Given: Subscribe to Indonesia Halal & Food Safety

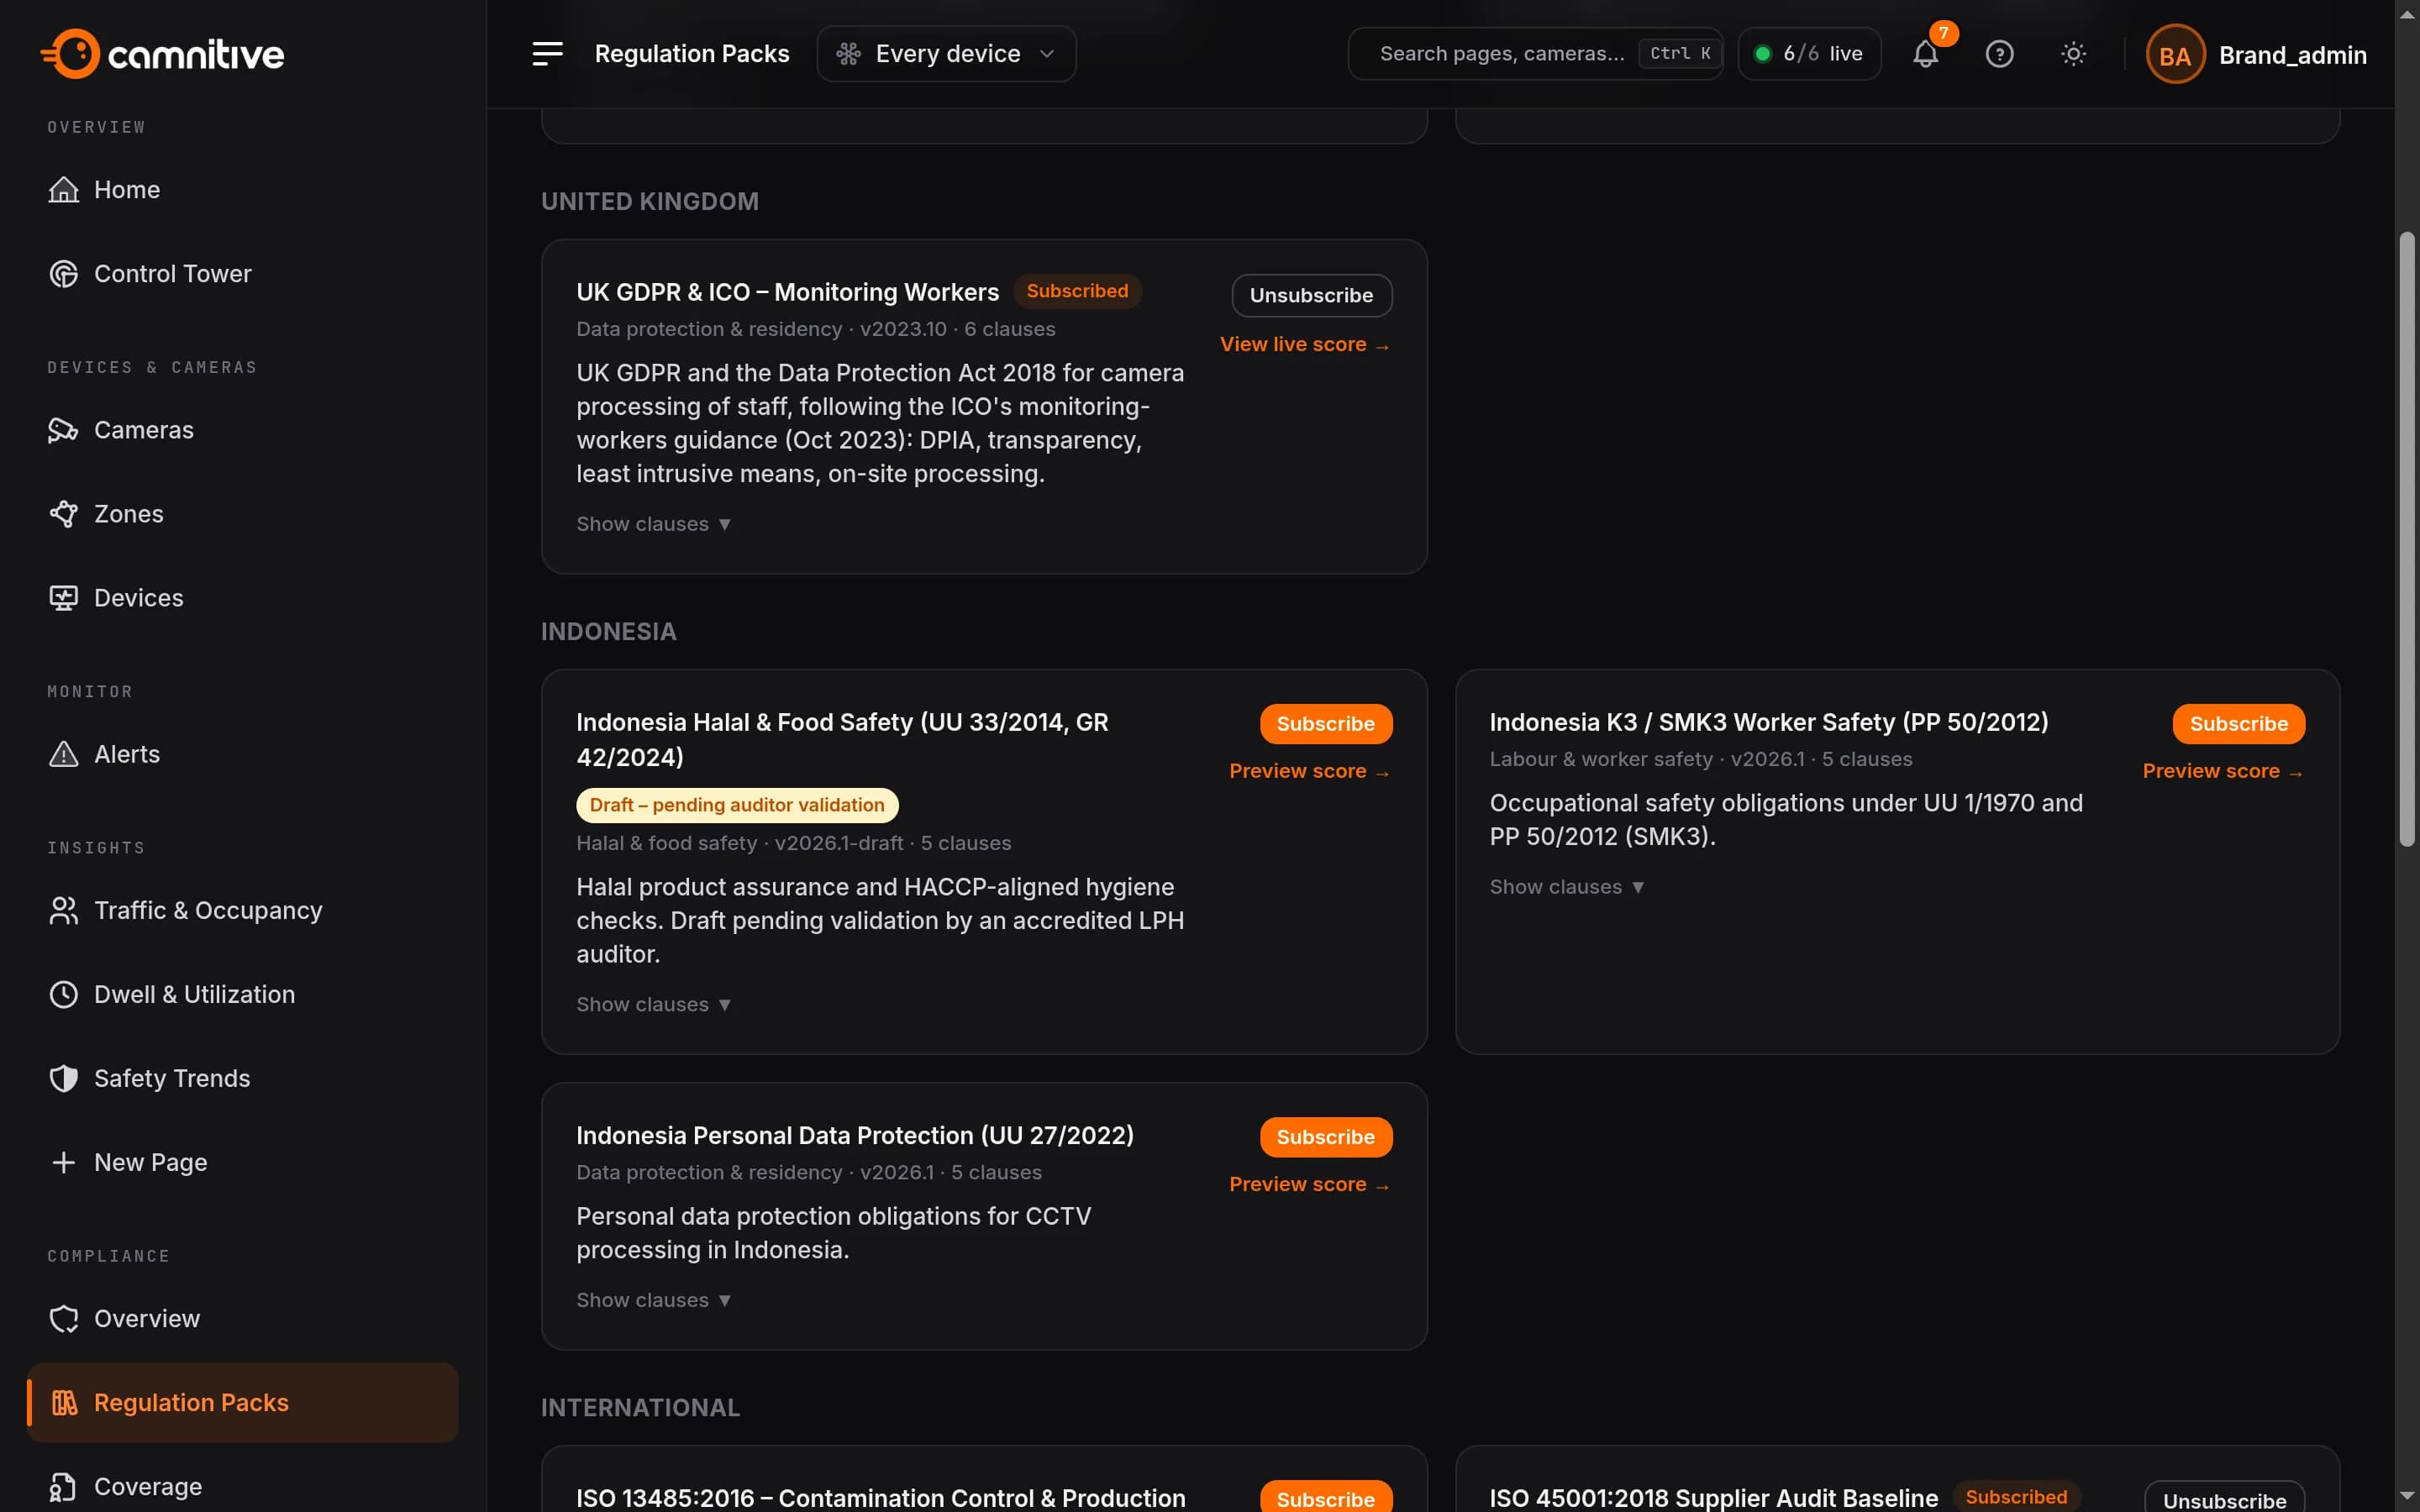Looking at the screenshot, I should (x=1325, y=724).
